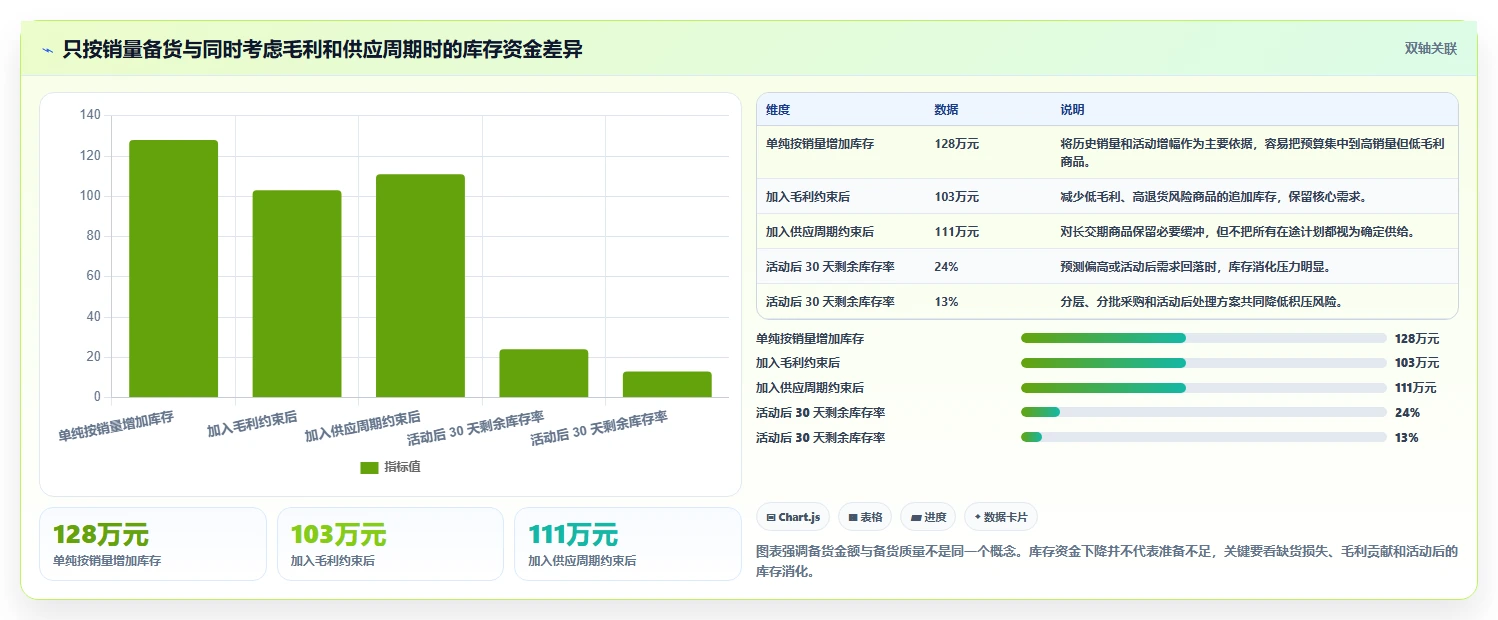Toggle the 指标值 legend swatch

369,467
